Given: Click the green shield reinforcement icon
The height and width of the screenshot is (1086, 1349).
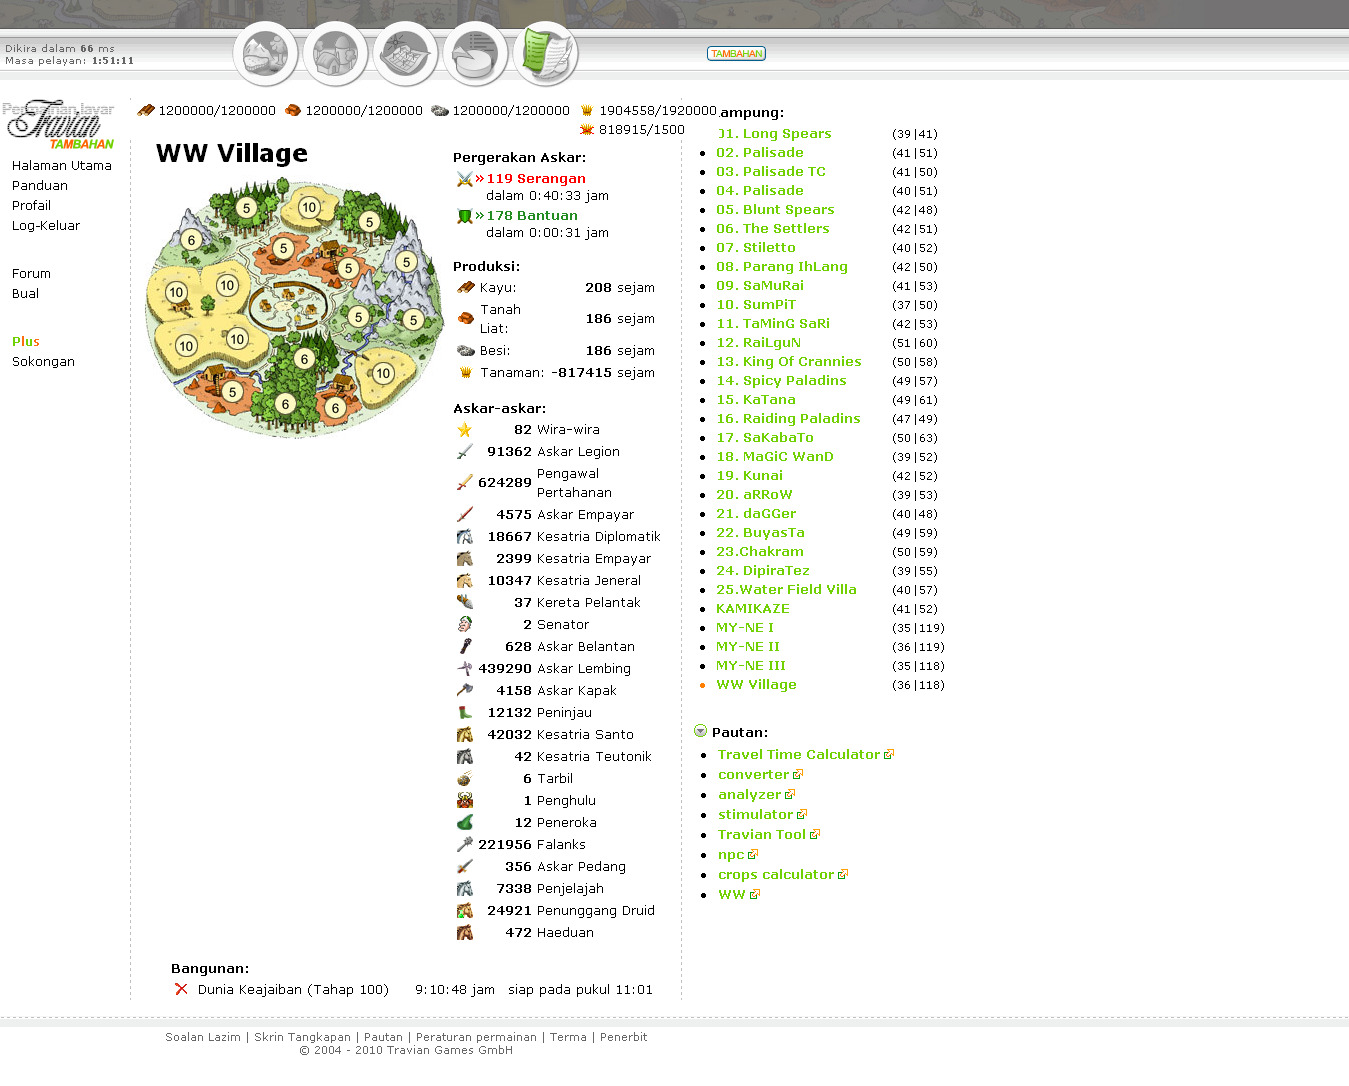Looking at the screenshot, I should click(x=464, y=216).
